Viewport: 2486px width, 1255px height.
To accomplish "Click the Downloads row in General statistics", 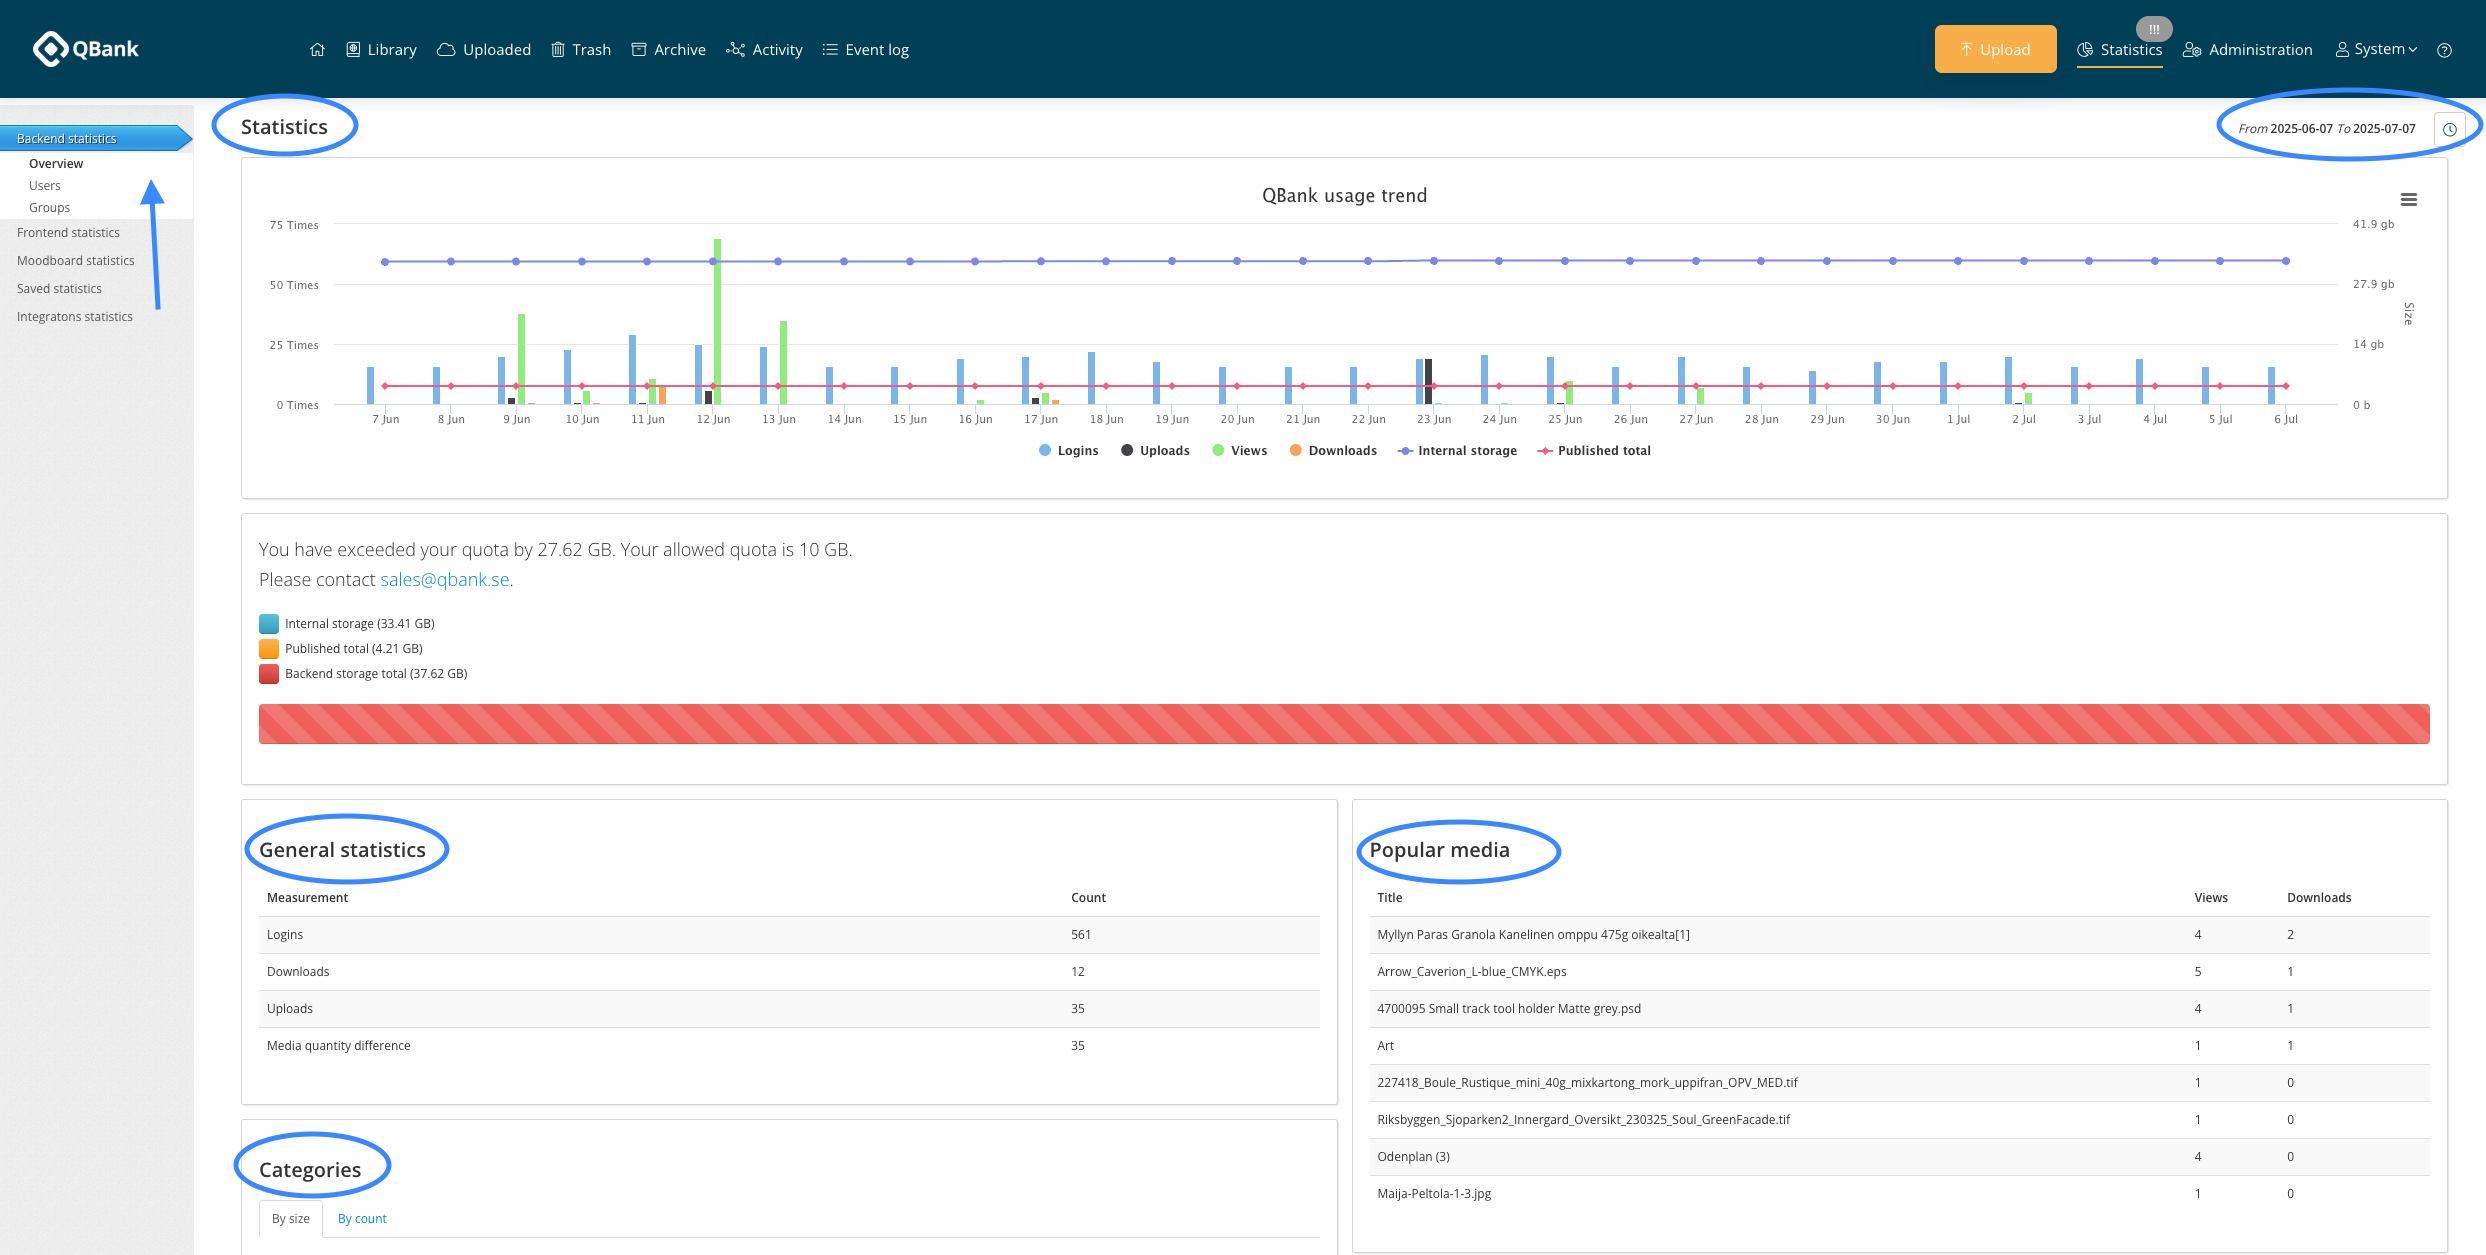I will (789, 972).
